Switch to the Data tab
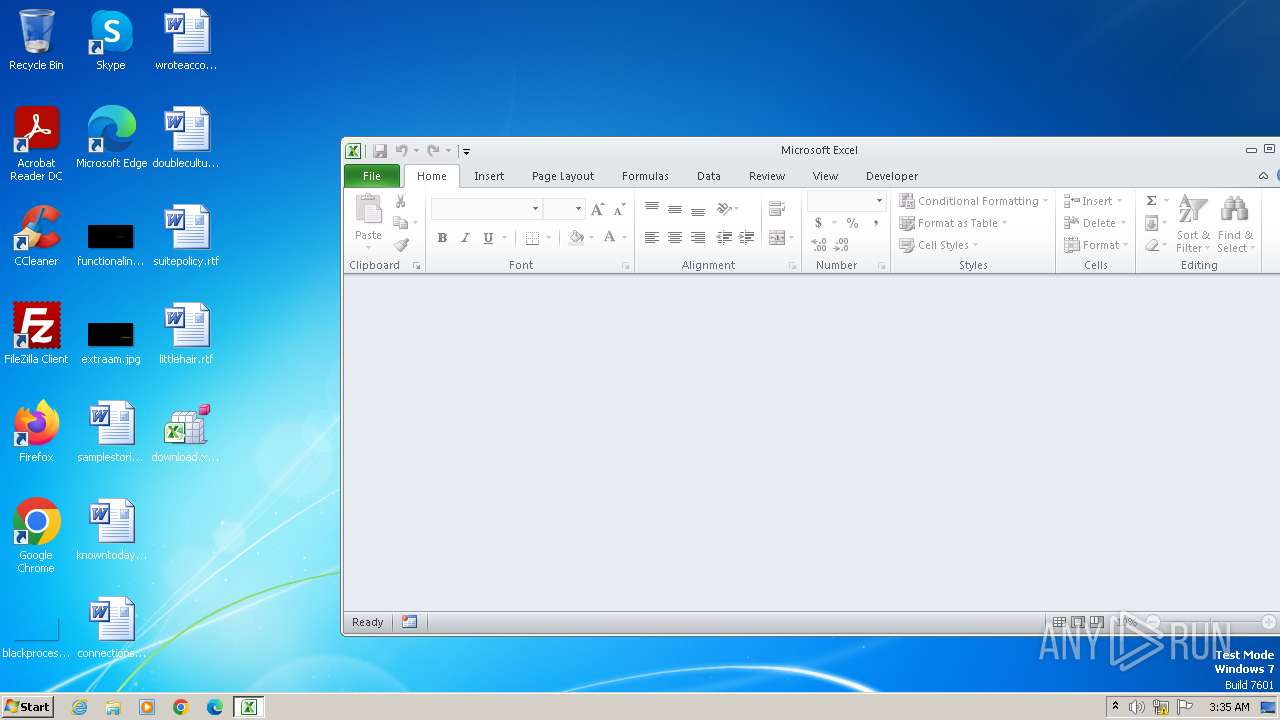Screen dimensions: 1280x720 click(x=709, y=176)
